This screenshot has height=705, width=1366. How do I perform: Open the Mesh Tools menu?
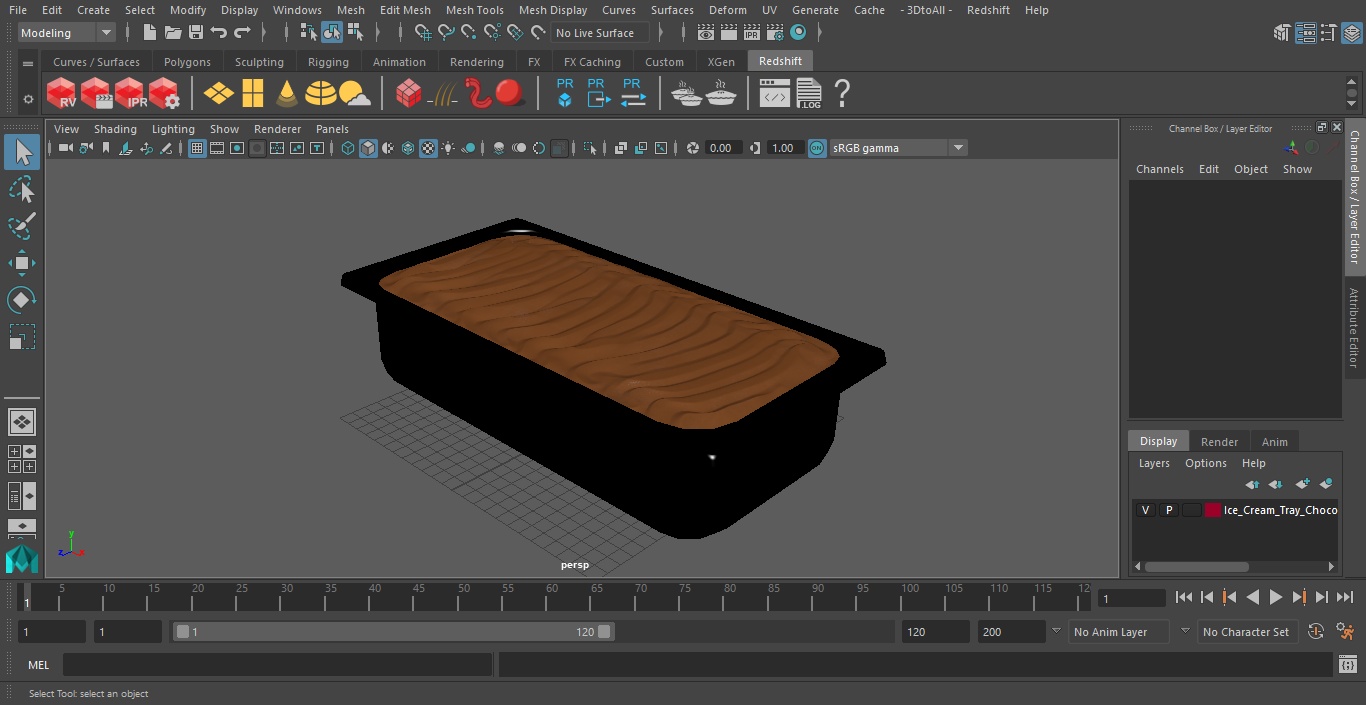point(474,10)
